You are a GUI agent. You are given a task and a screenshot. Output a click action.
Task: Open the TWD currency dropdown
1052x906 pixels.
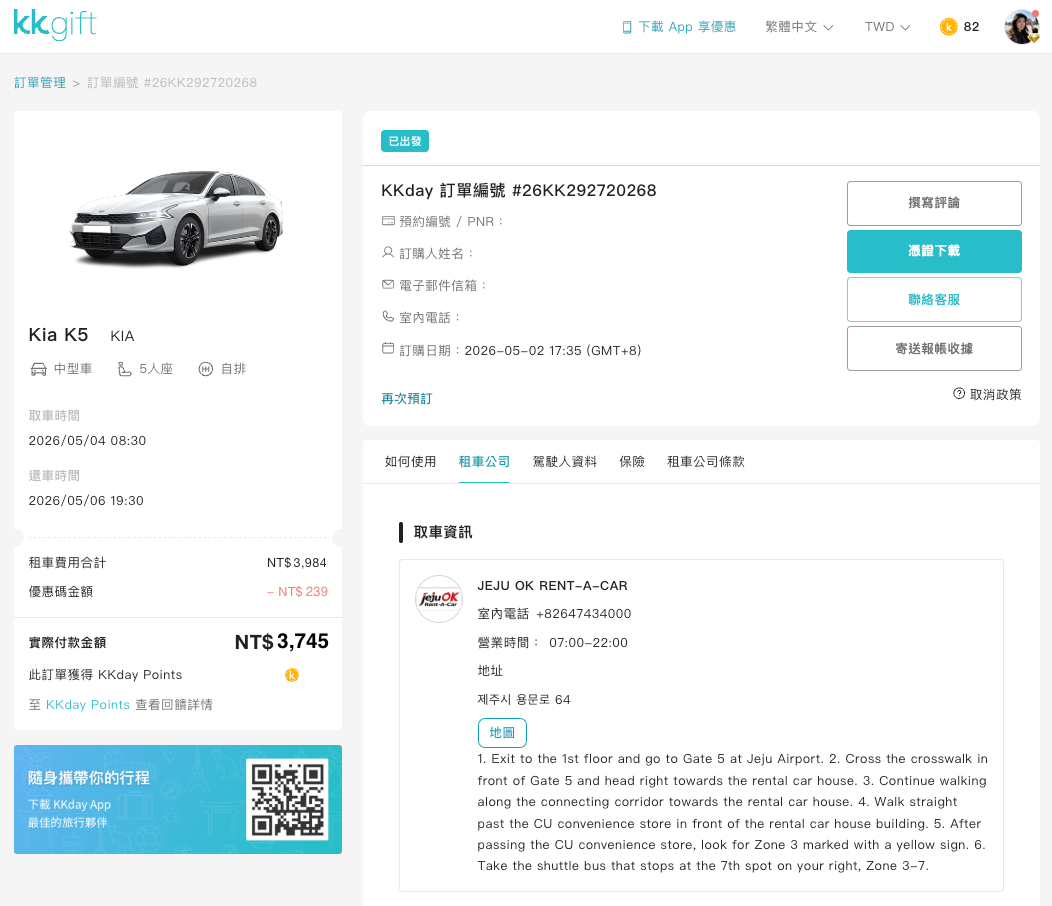coord(887,27)
